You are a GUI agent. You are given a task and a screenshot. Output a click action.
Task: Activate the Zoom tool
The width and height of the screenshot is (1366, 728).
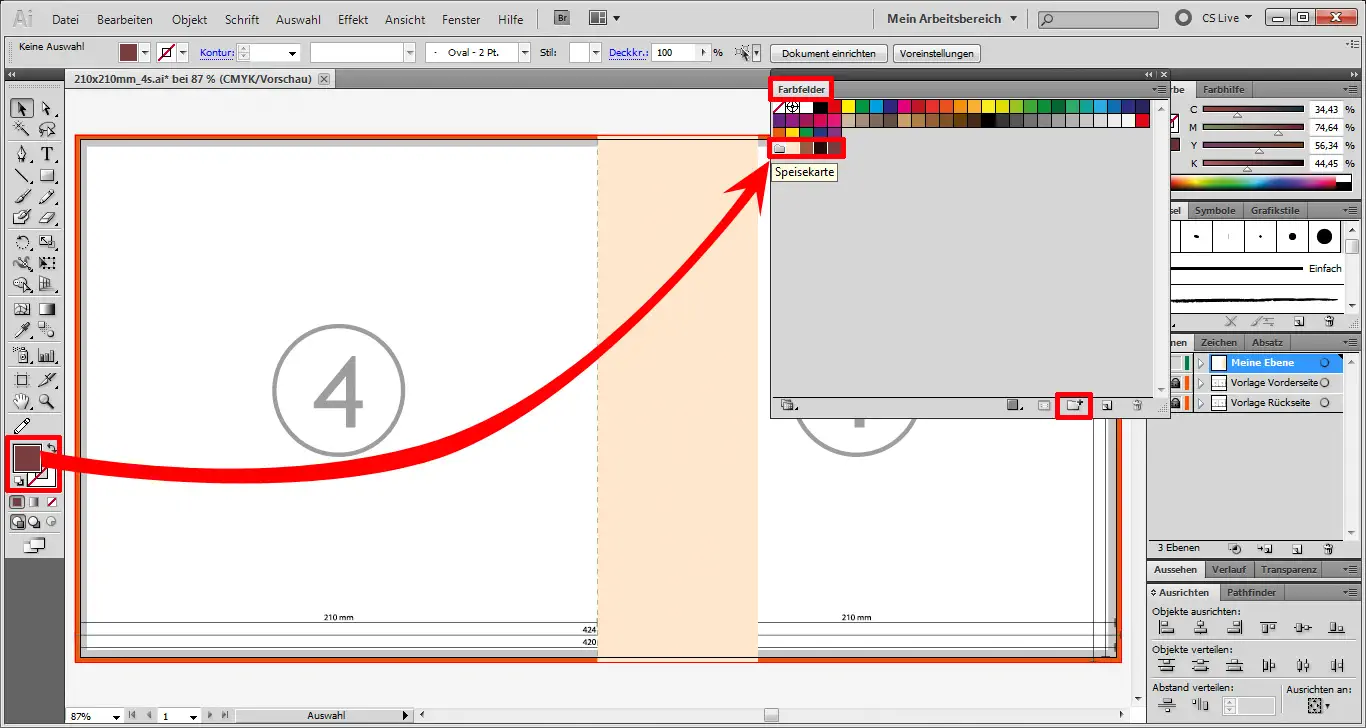45,402
